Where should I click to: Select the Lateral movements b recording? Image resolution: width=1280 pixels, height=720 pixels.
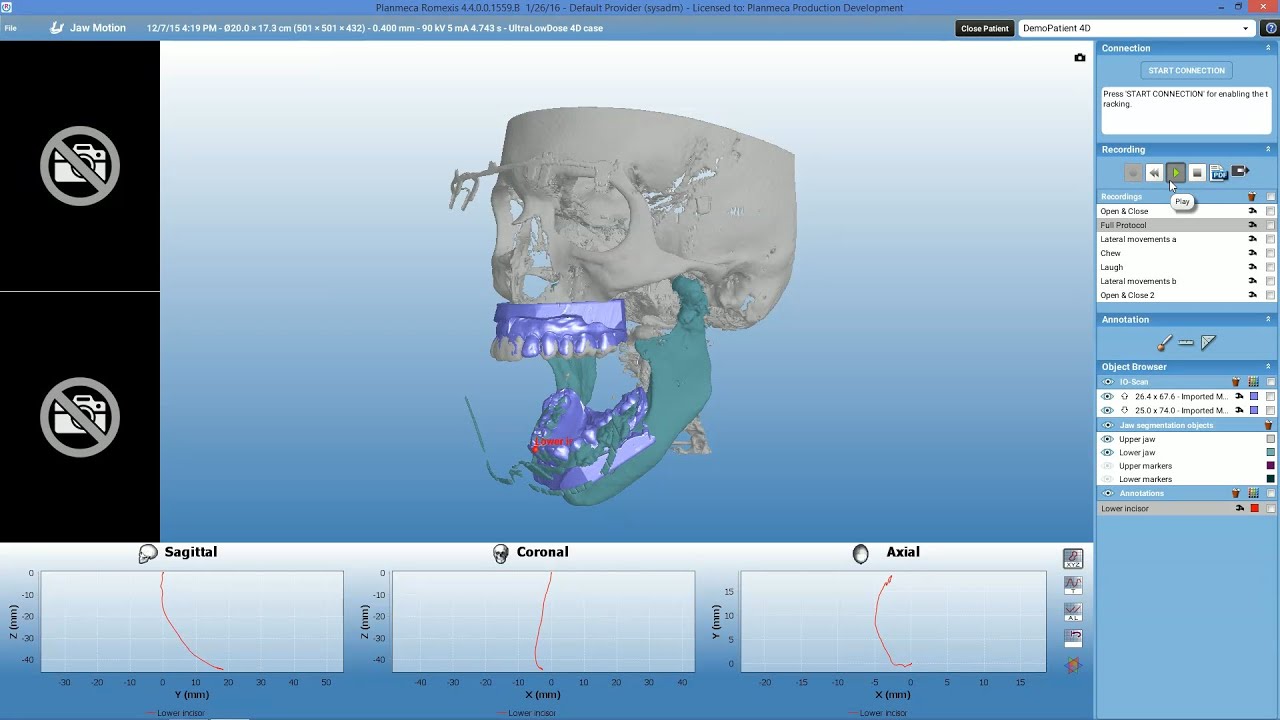pos(1138,281)
